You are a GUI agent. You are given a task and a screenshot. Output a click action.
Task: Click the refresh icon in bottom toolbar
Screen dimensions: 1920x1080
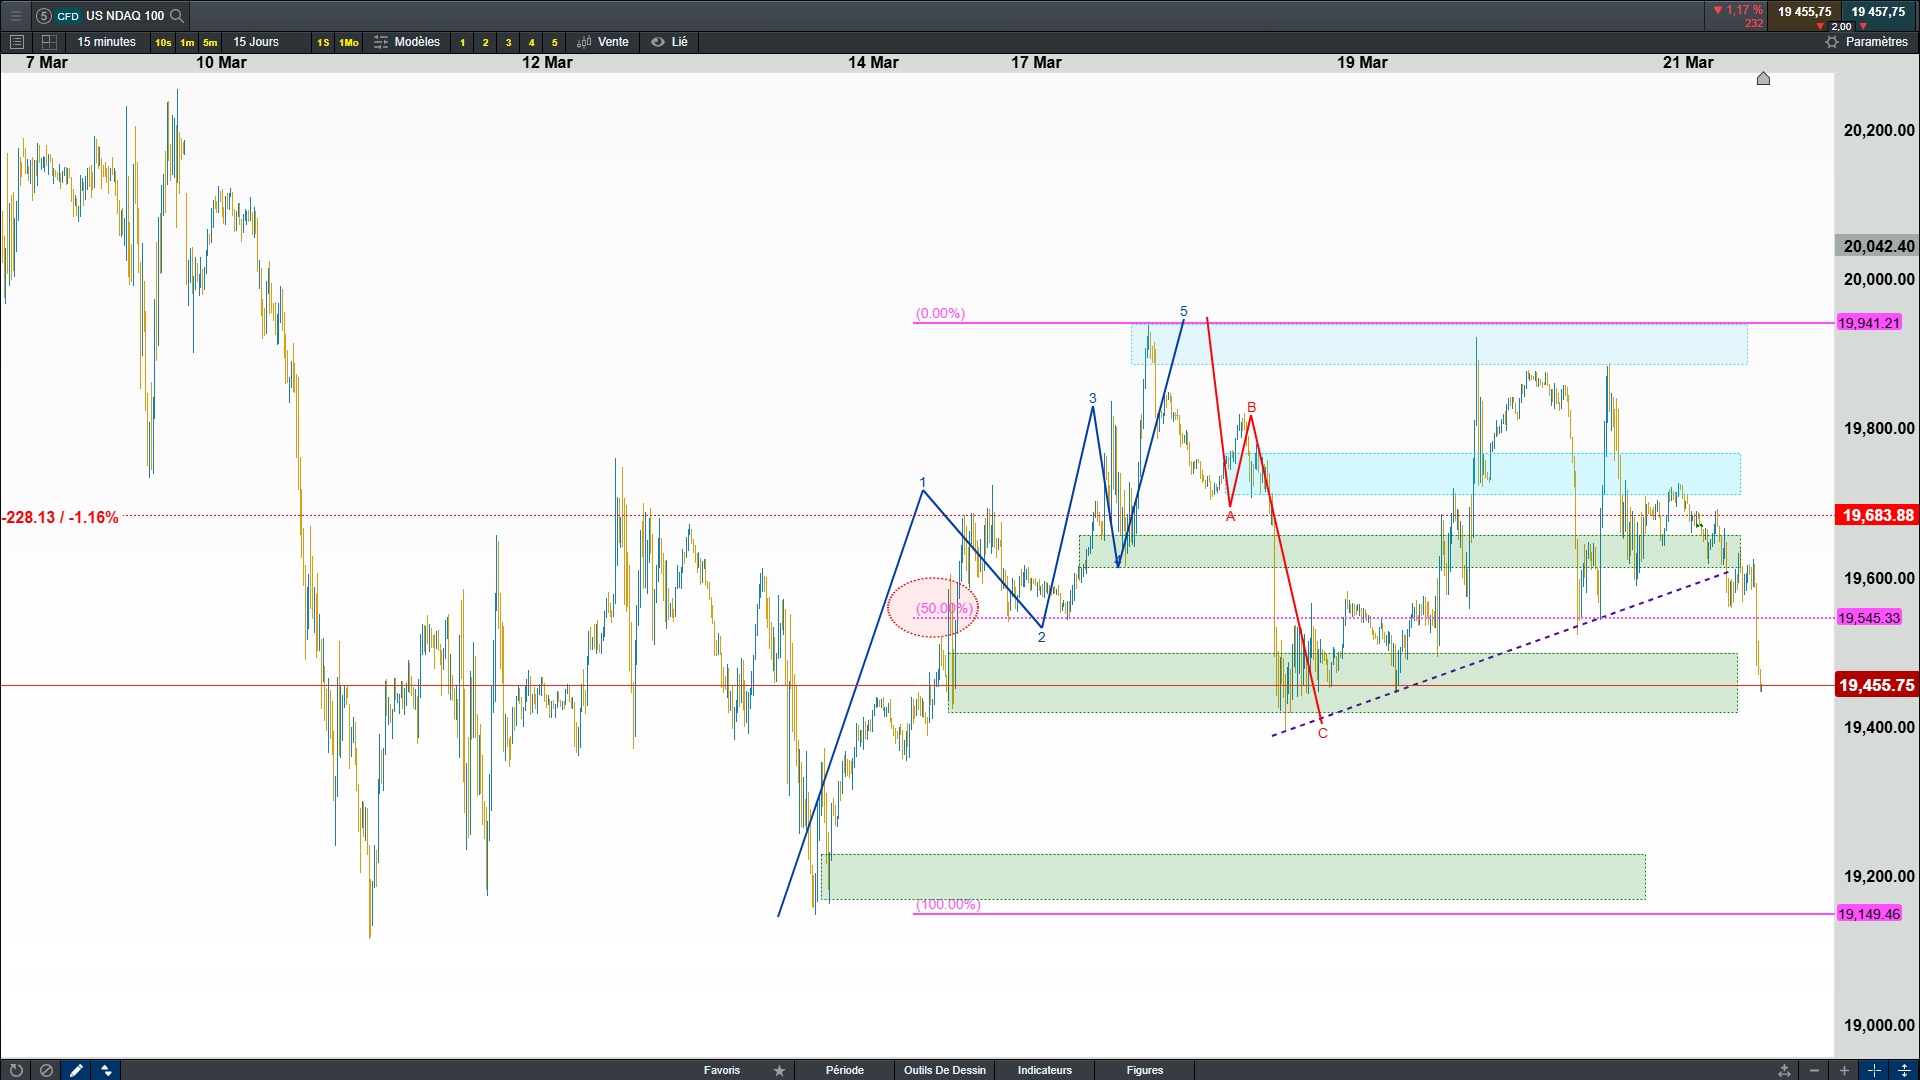click(x=16, y=1070)
